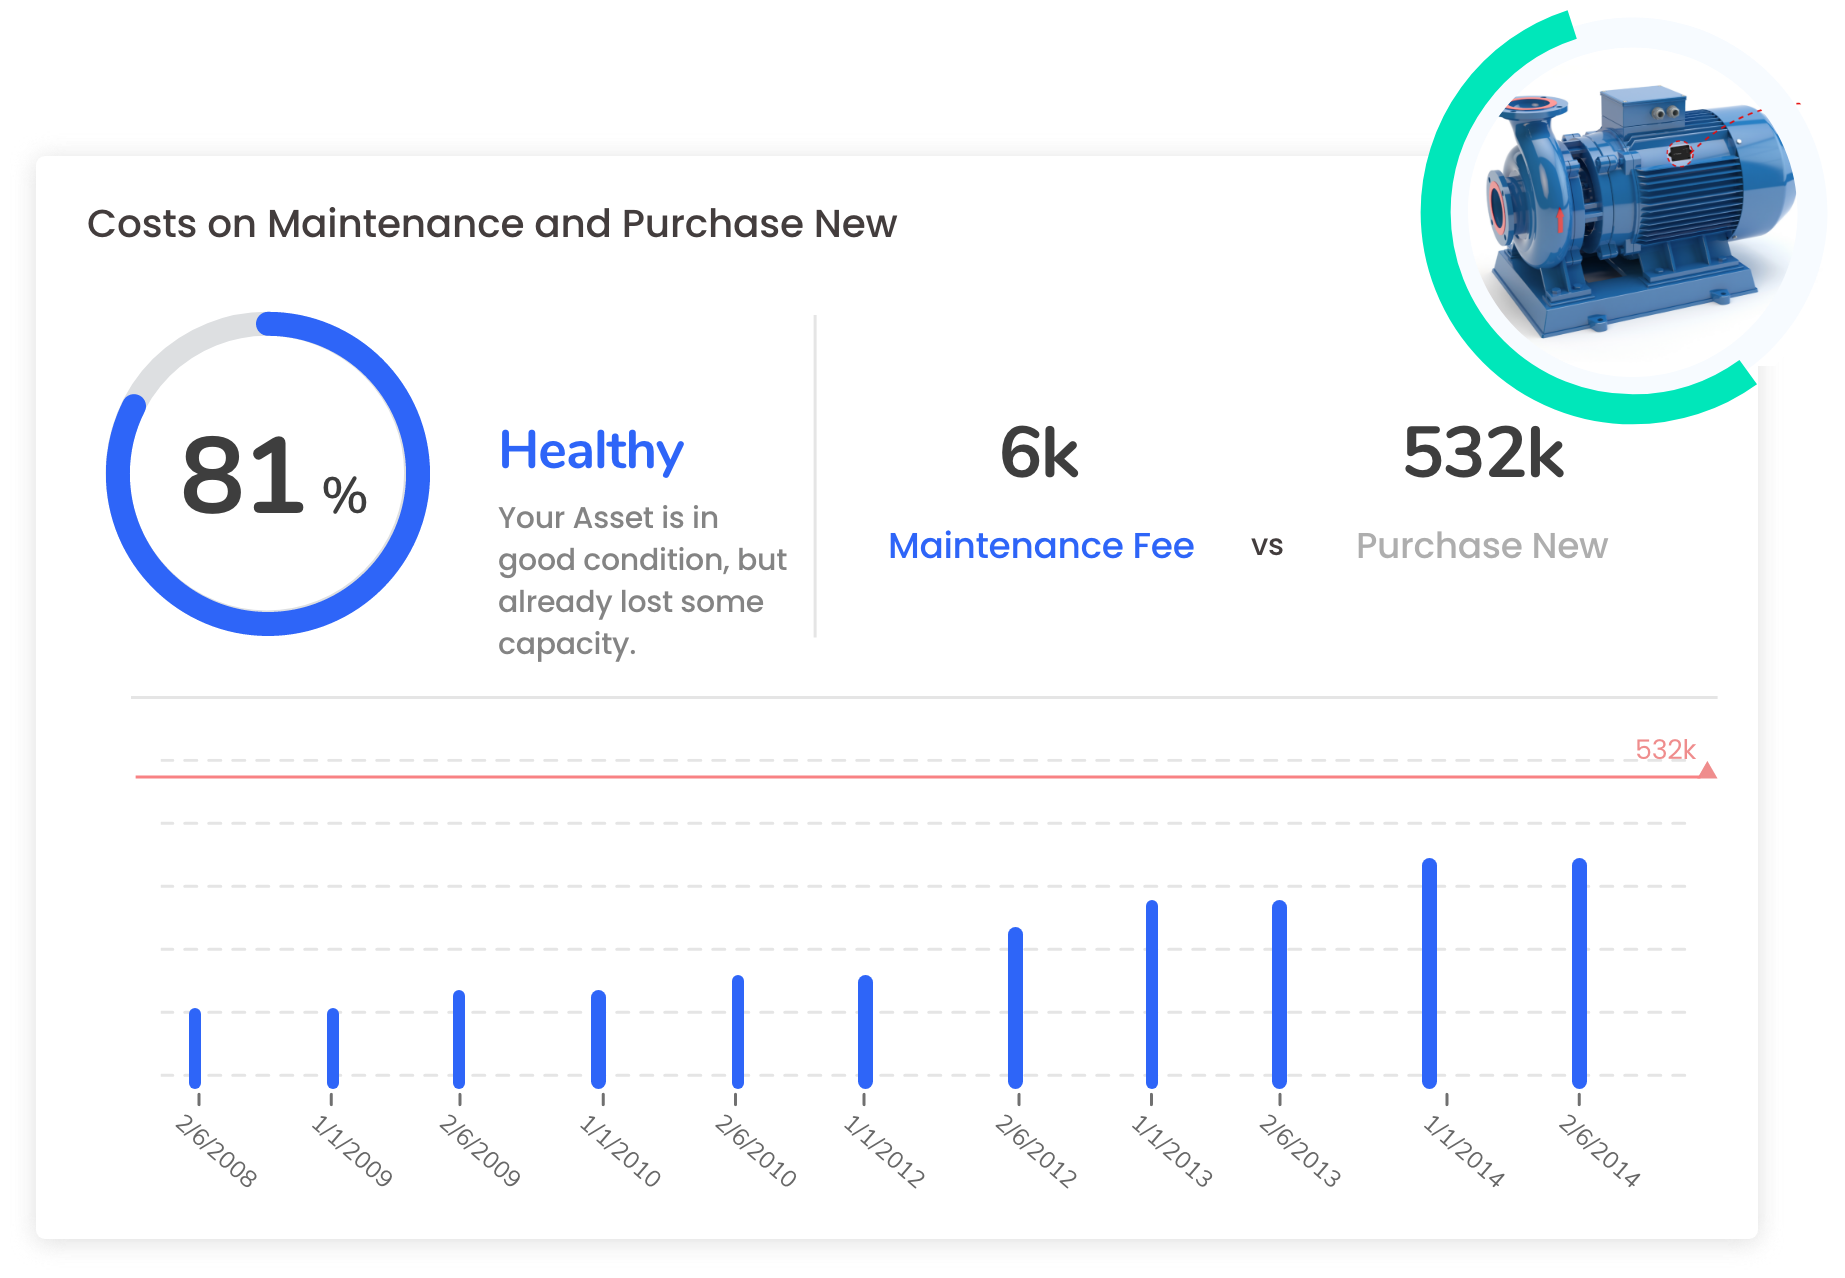Open the Maintenance Fee details

pos(1042,546)
